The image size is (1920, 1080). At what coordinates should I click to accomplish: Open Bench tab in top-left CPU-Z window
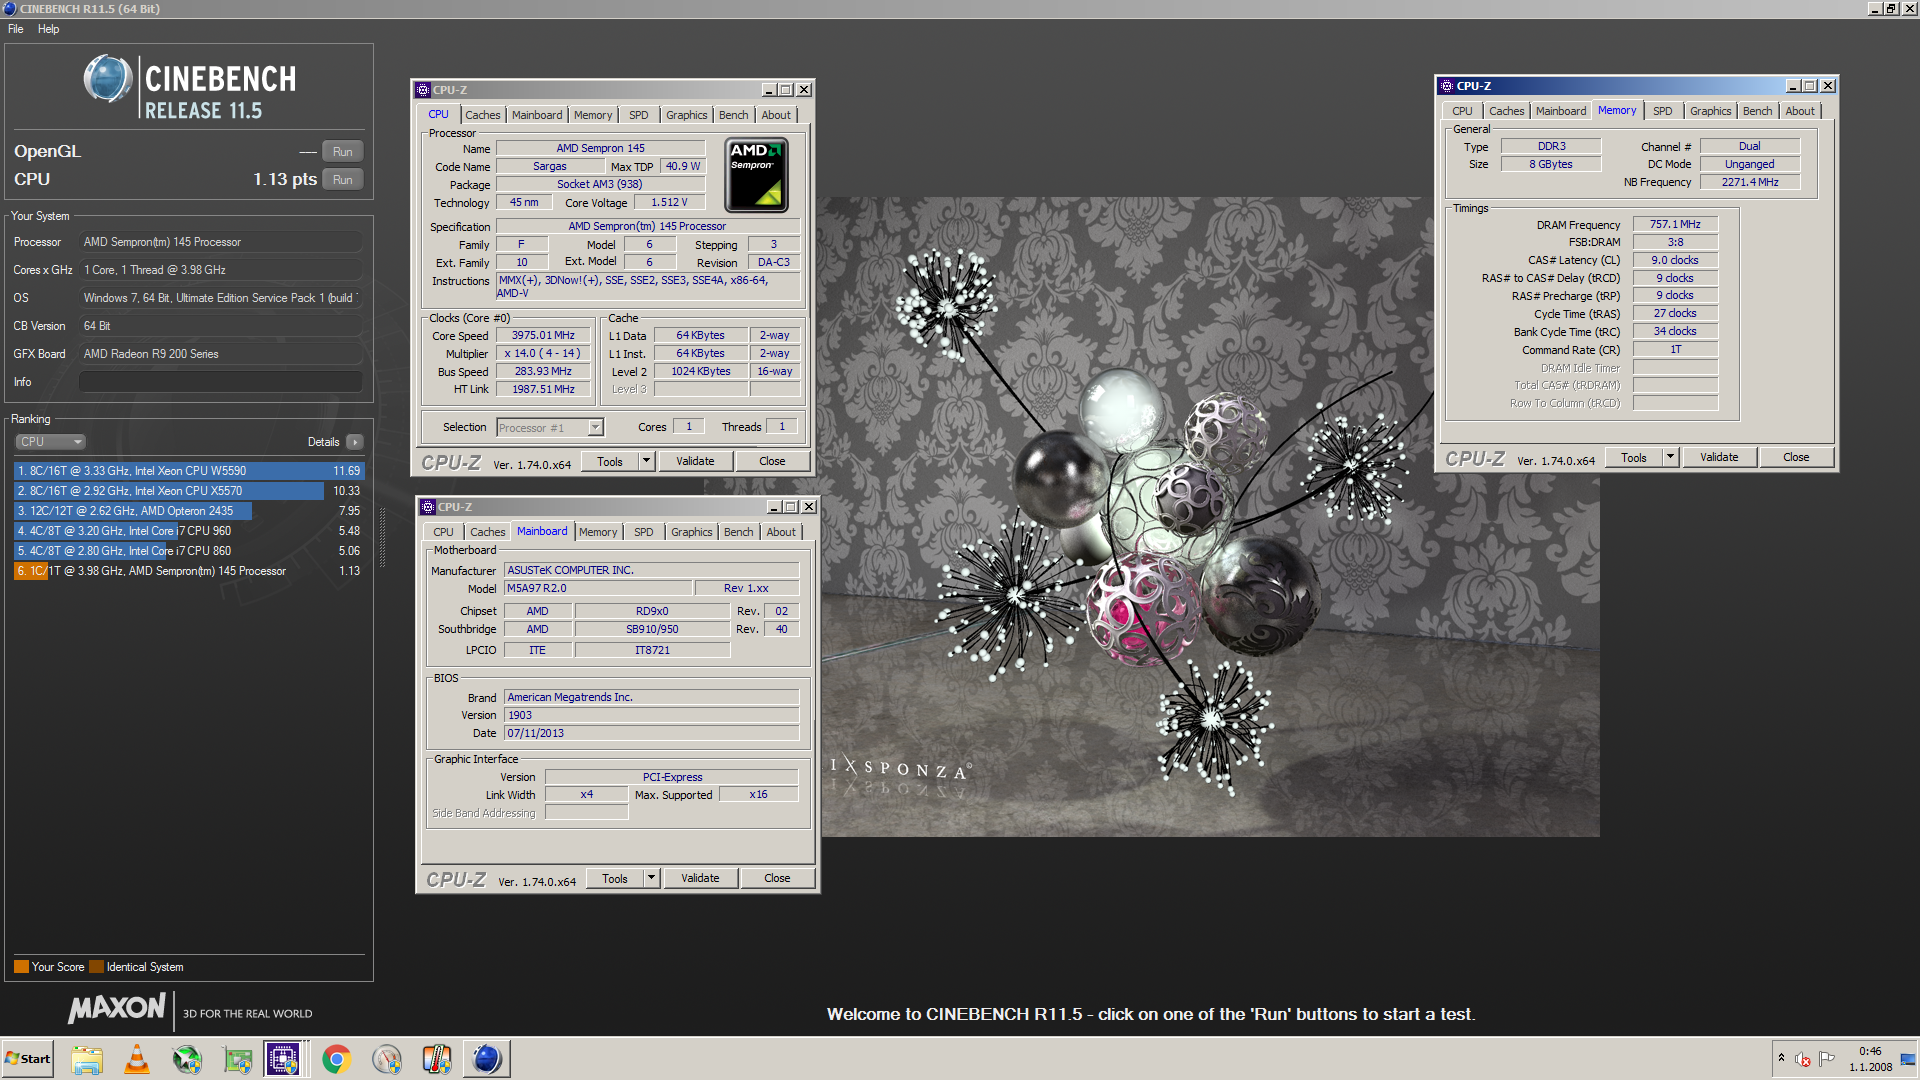pos(733,115)
